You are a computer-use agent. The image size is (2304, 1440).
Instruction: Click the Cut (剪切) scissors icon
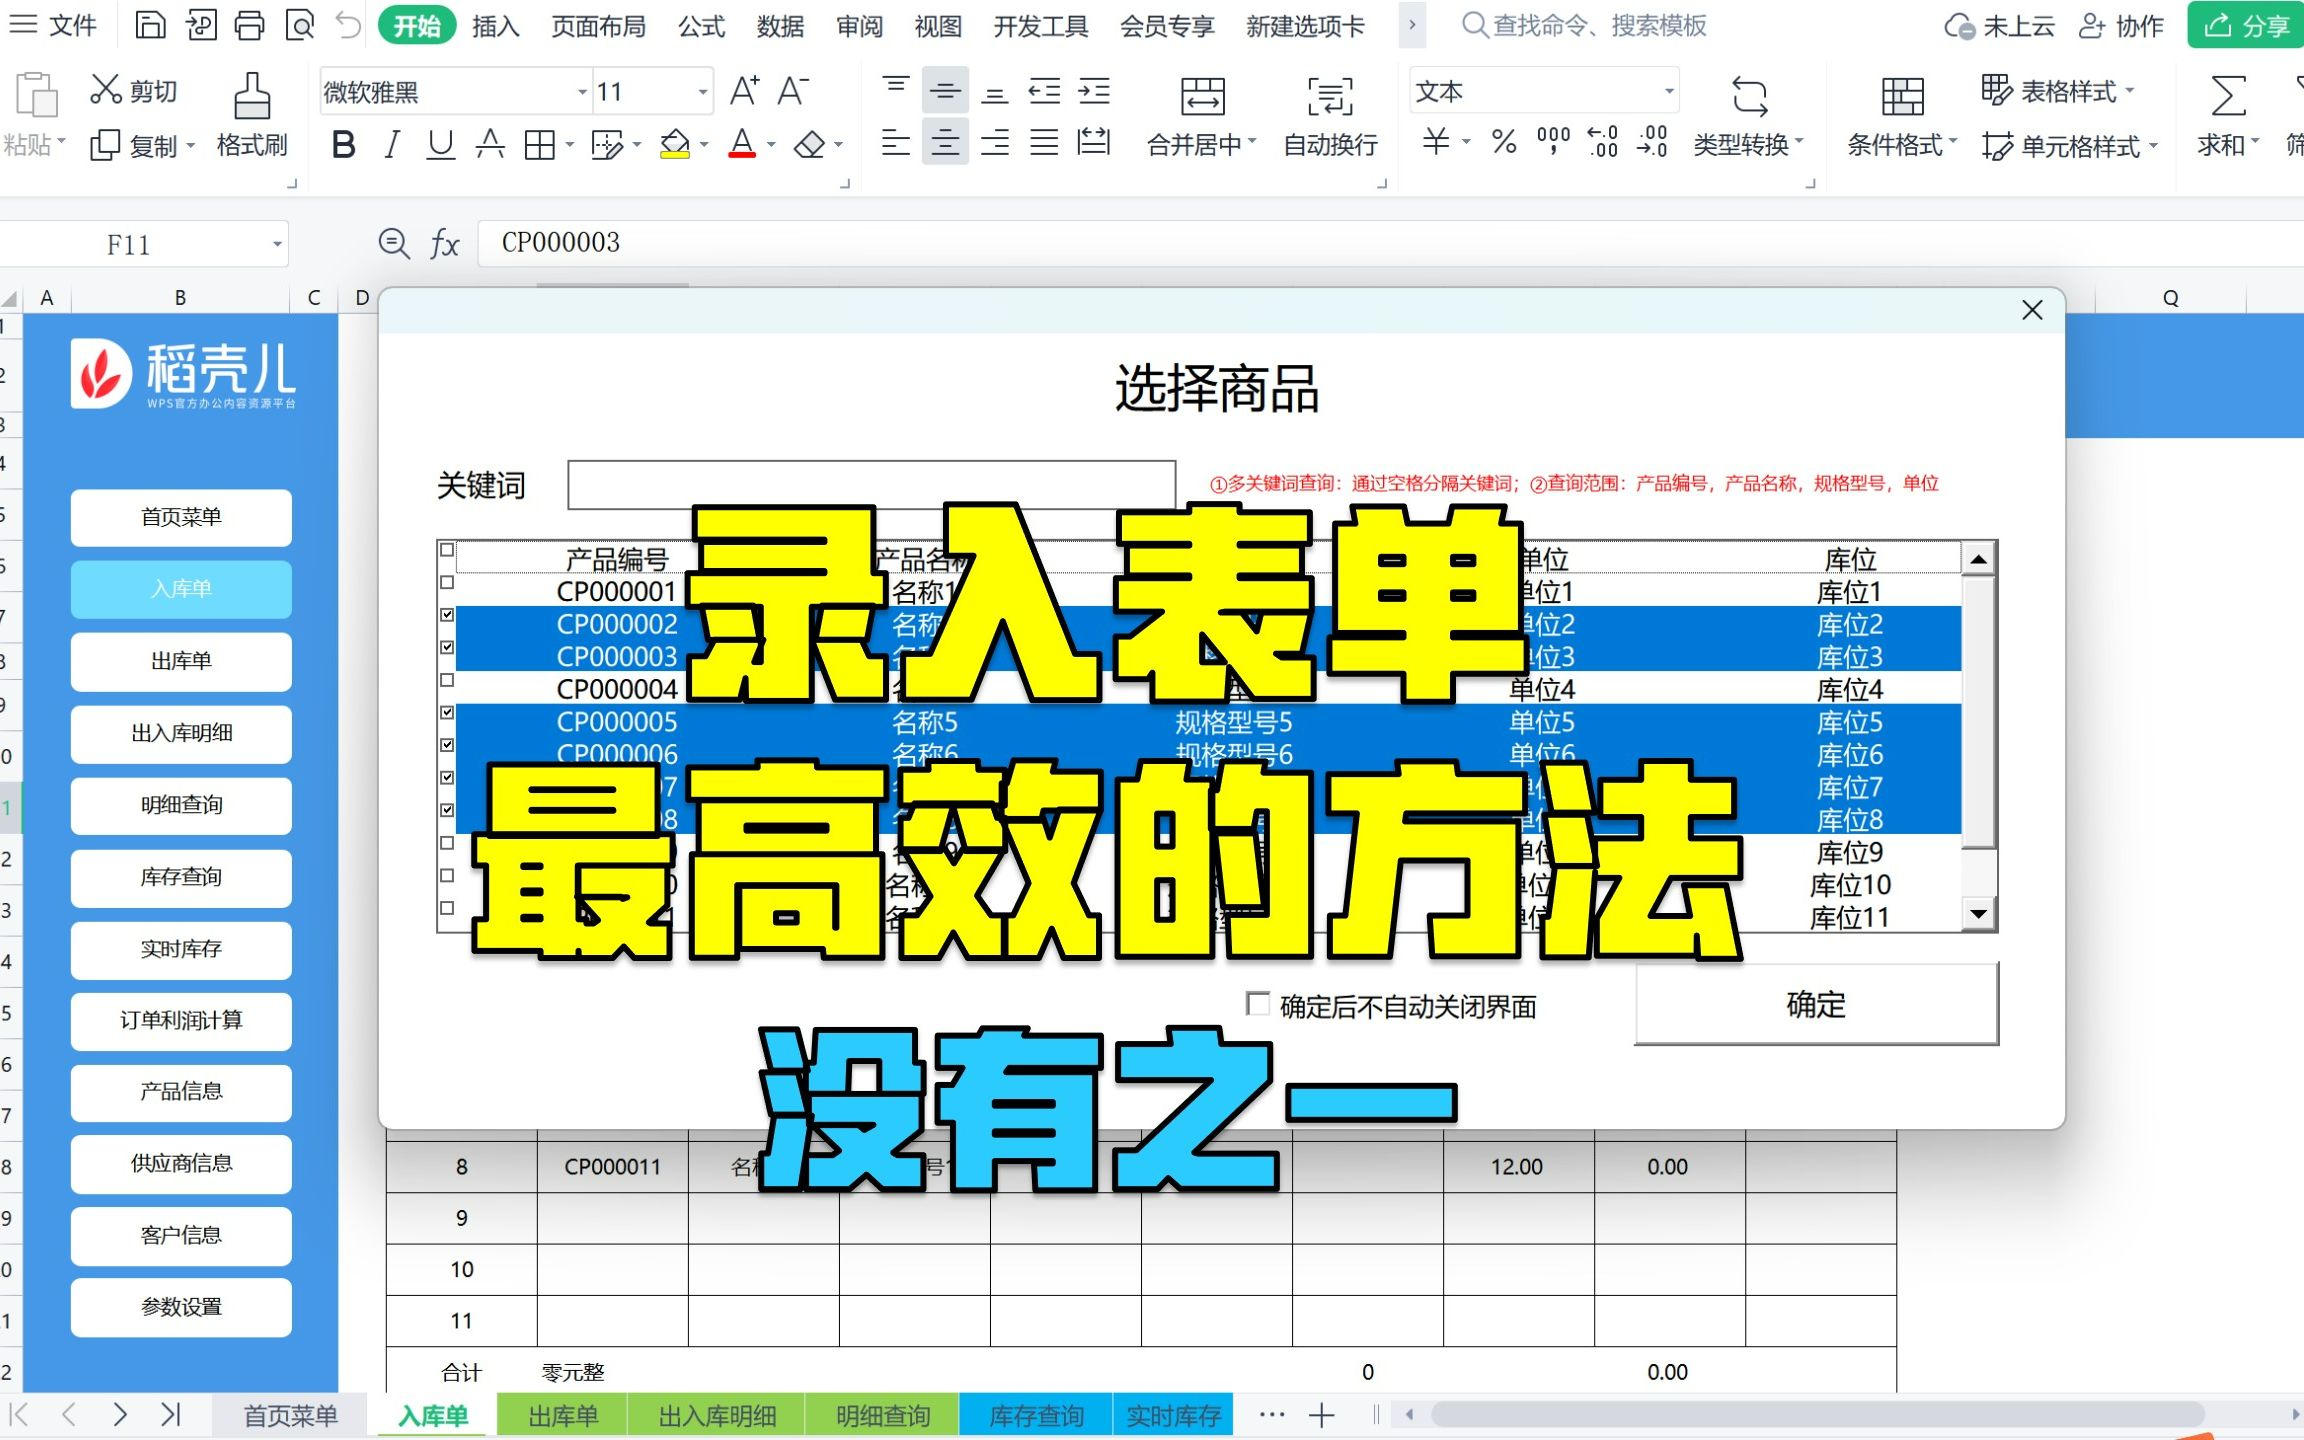point(105,90)
